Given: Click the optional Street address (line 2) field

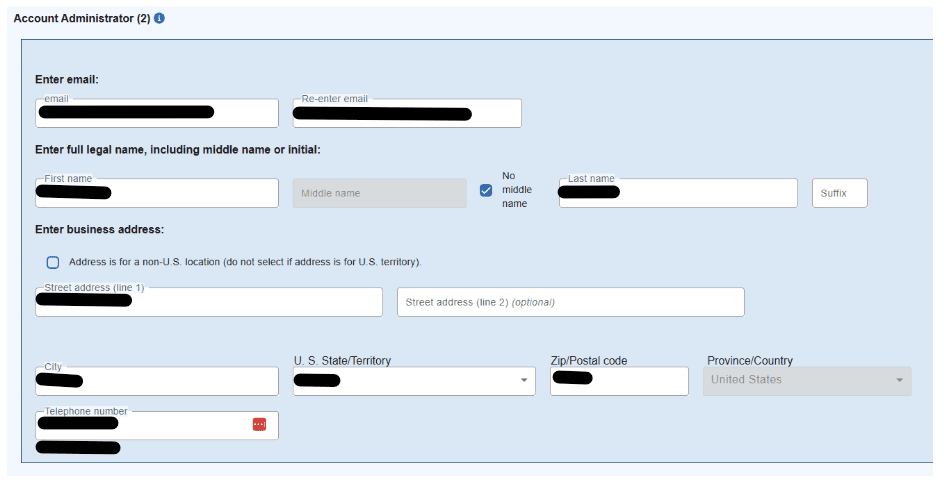Looking at the screenshot, I should coord(570,302).
